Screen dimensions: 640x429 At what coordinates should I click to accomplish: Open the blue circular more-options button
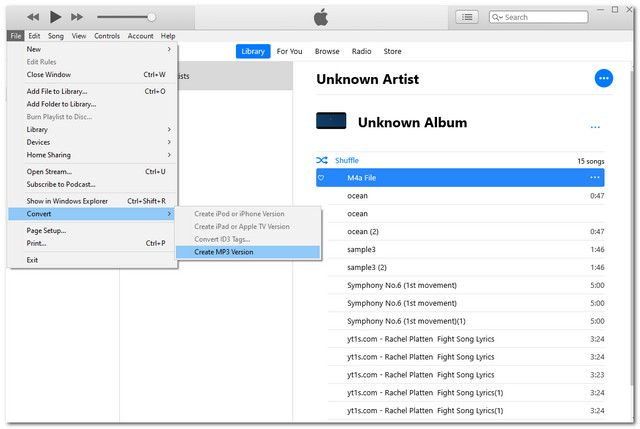pyautogui.click(x=603, y=78)
